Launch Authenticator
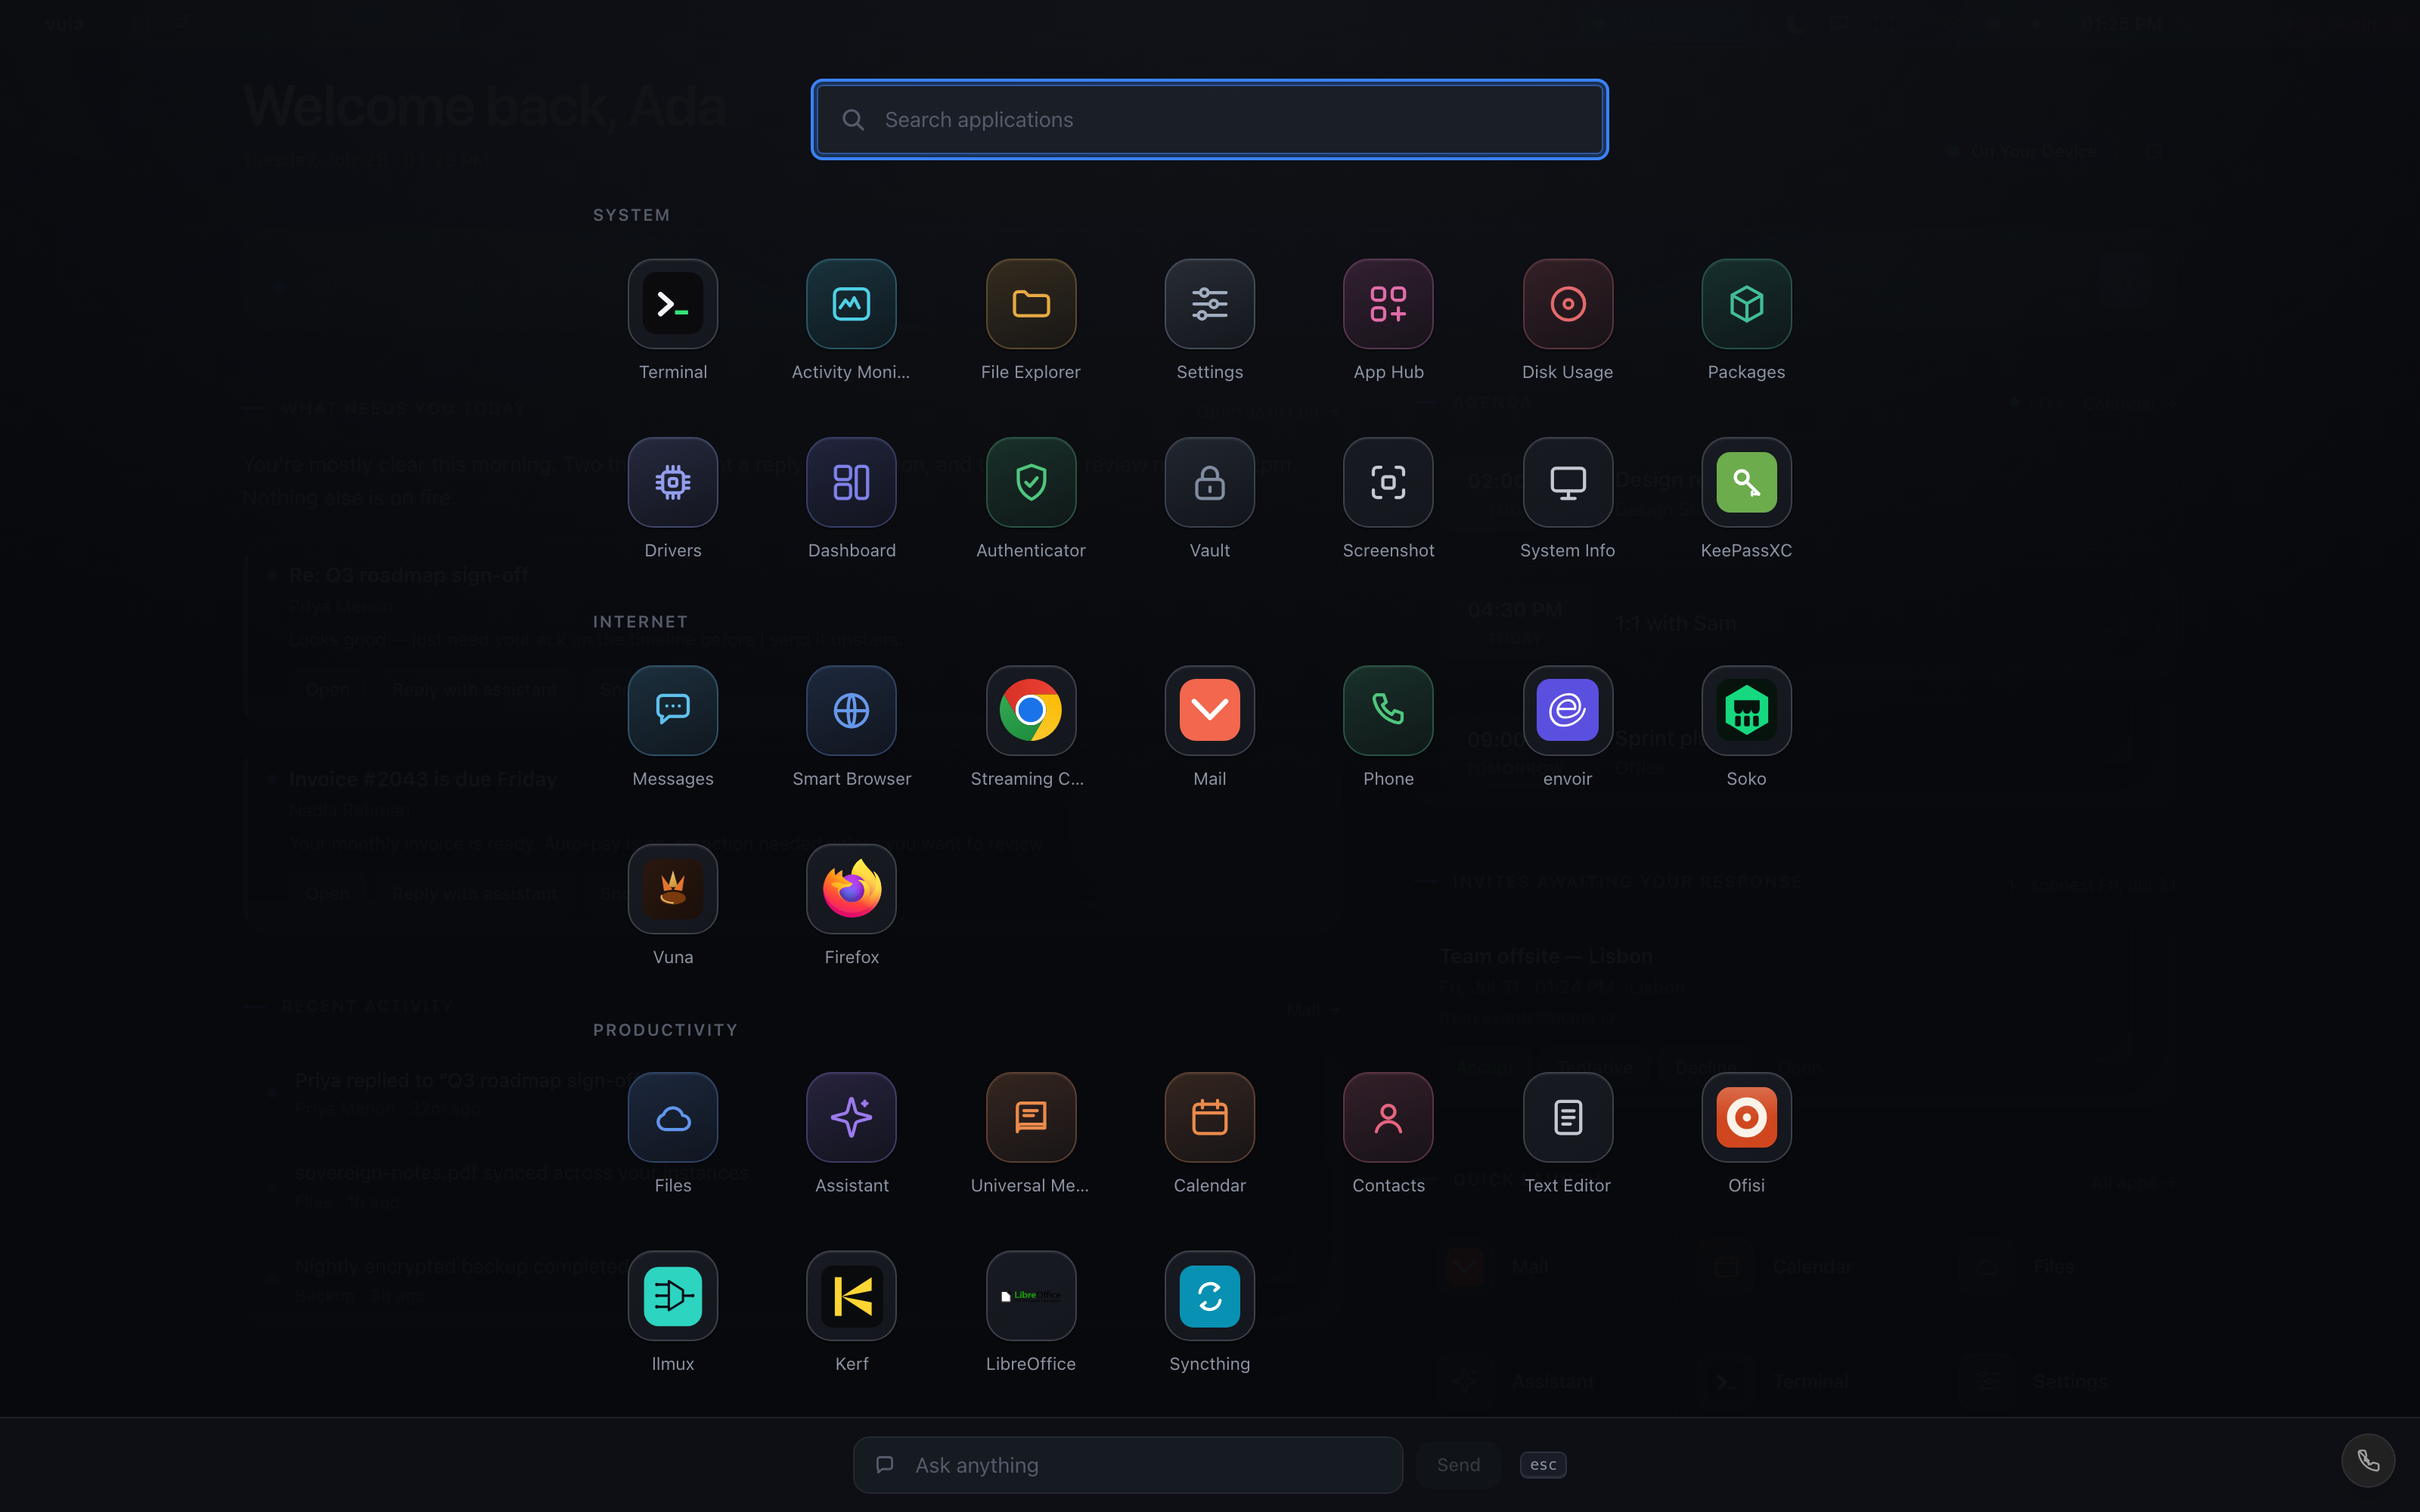This screenshot has height=1512, width=2420. [x=1030, y=482]
